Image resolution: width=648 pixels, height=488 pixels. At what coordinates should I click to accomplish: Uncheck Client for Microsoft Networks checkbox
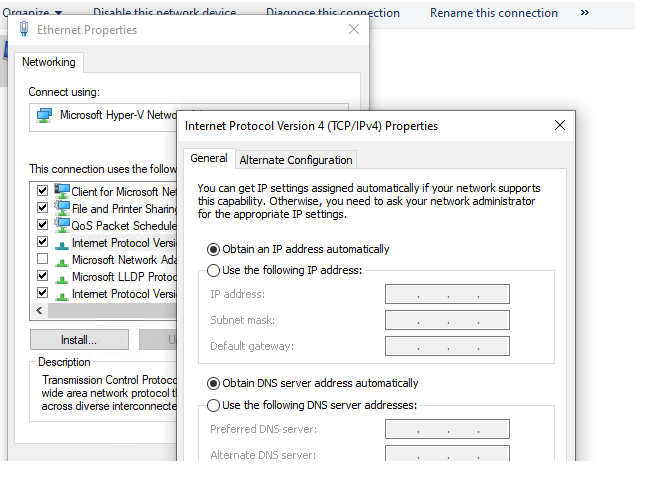click(x=42, y=190)
